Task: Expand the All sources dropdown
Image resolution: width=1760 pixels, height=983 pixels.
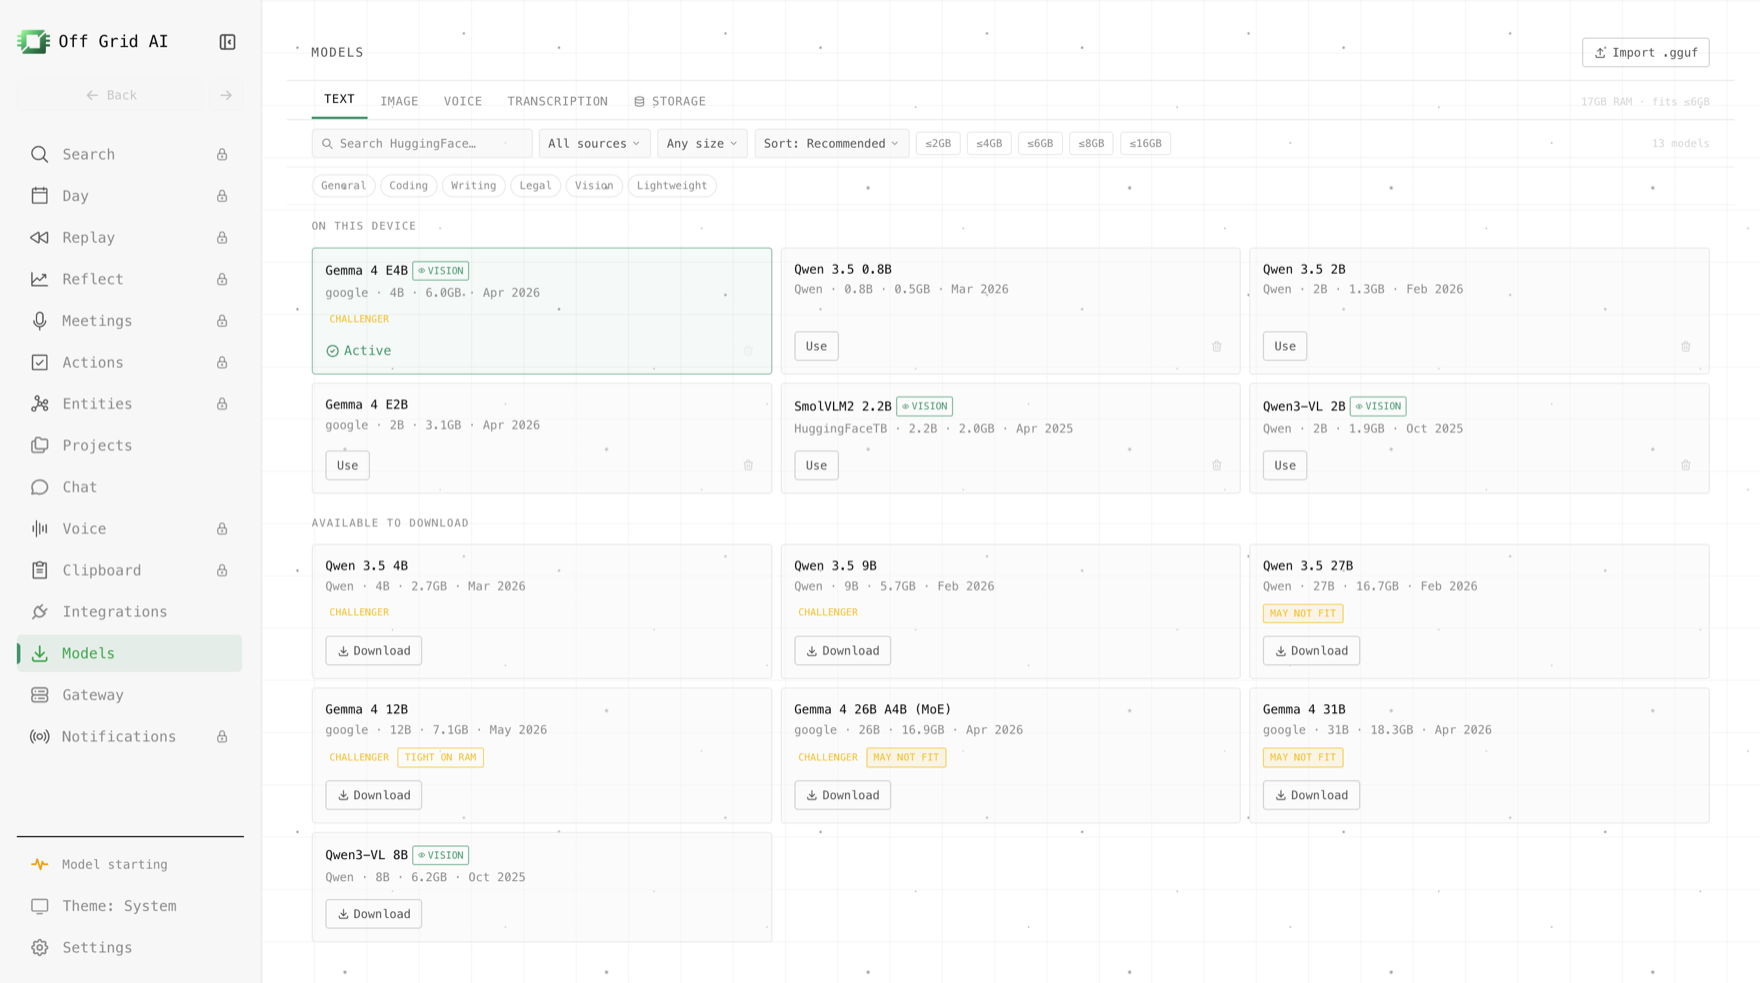Action: point(594,144)
